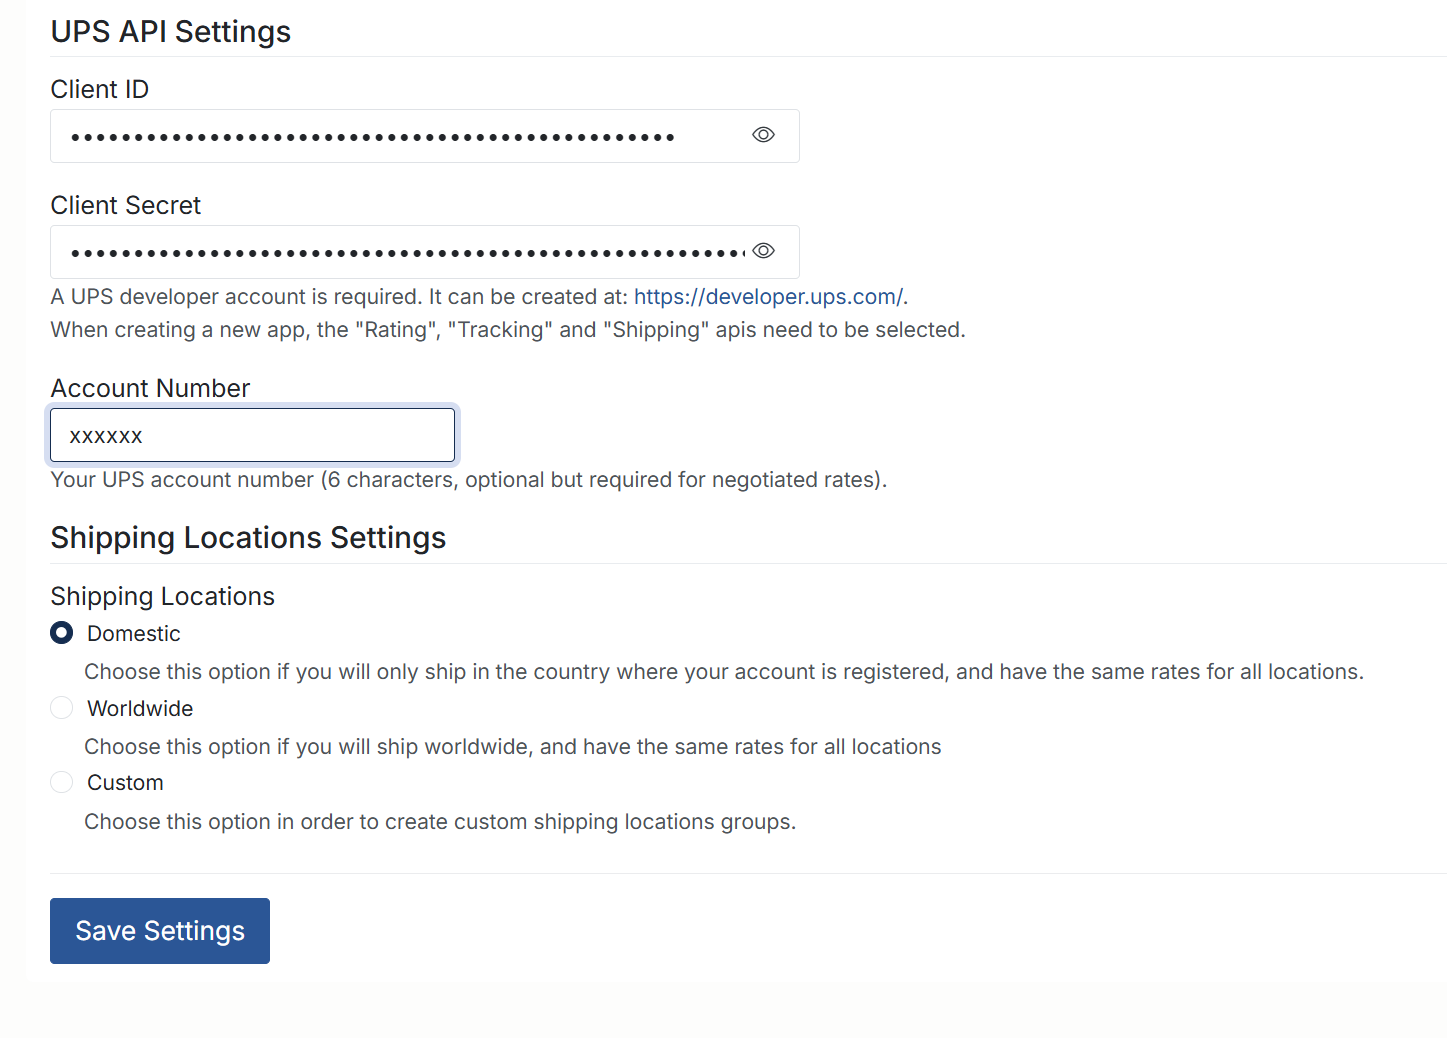Toggle Client ID password visibility off

pos(763,135)
